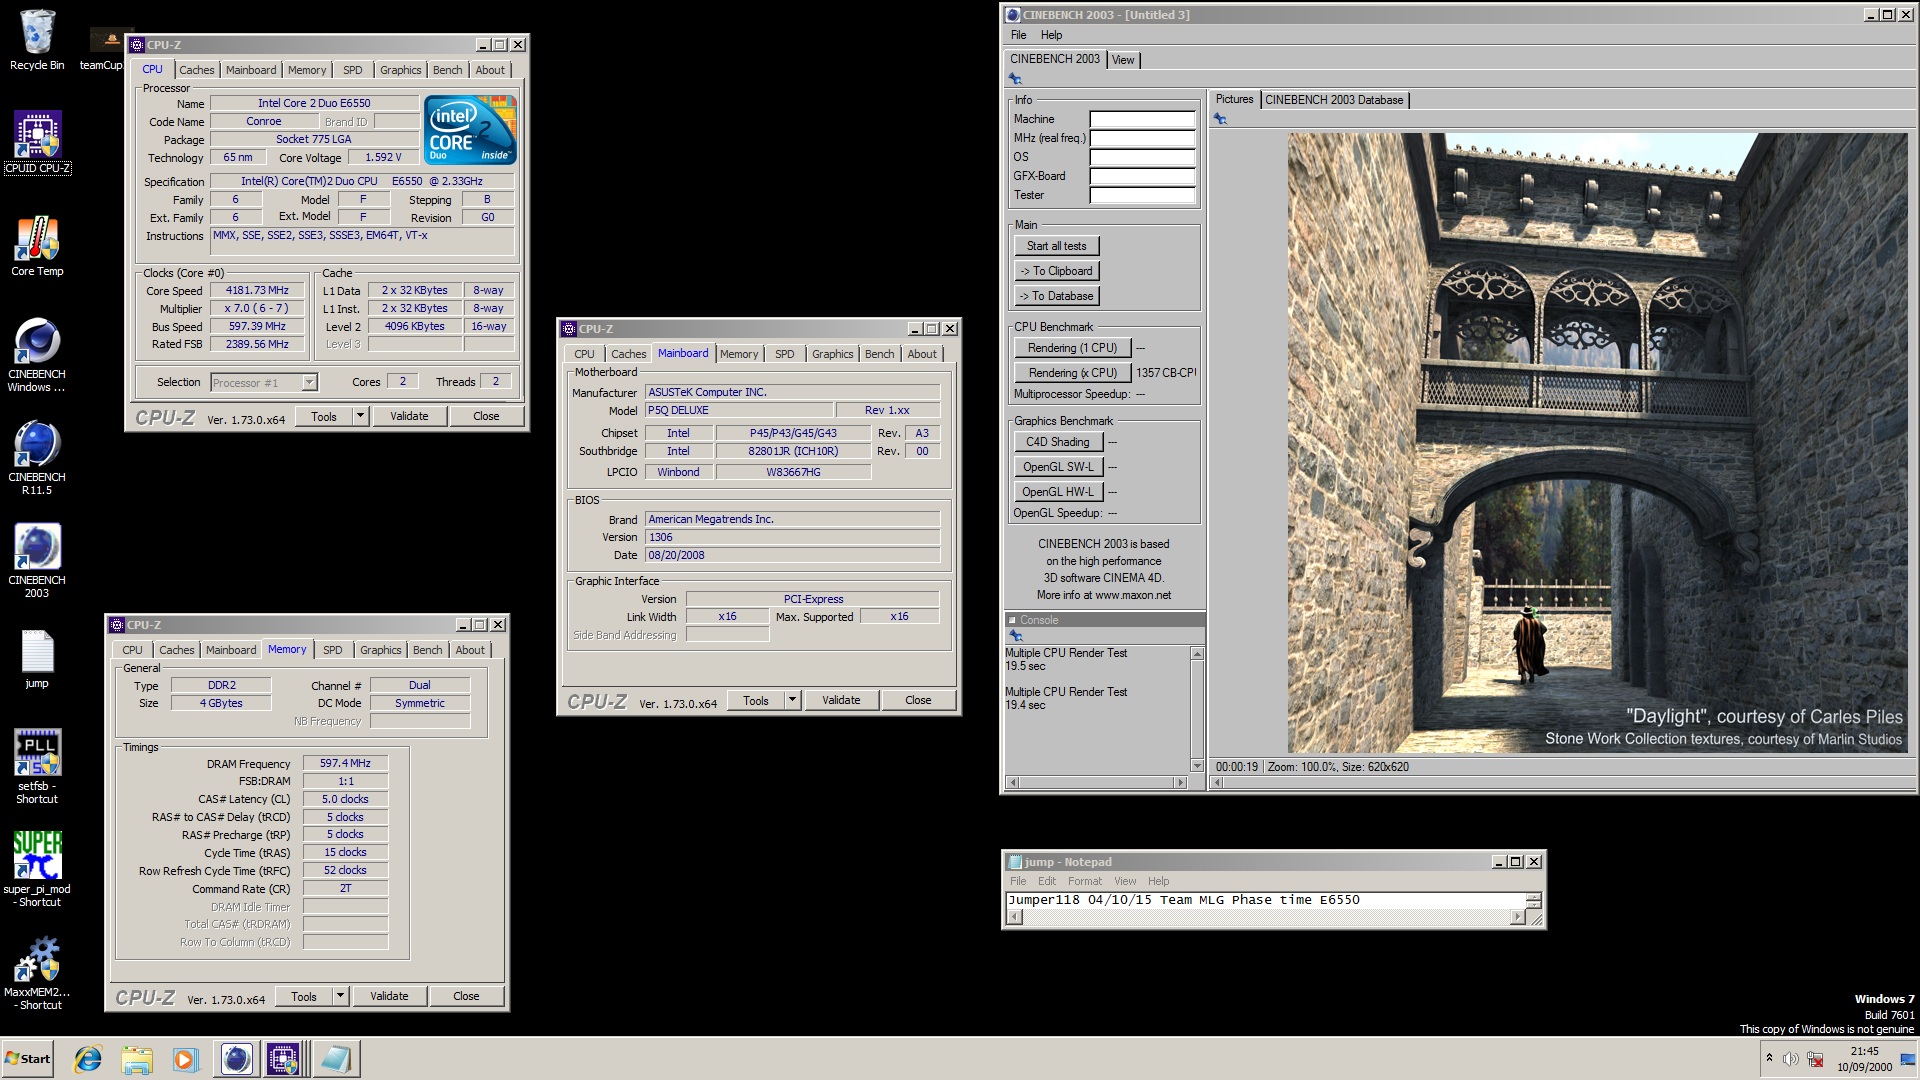Click the GFX-Board input field

[1142, 176]
